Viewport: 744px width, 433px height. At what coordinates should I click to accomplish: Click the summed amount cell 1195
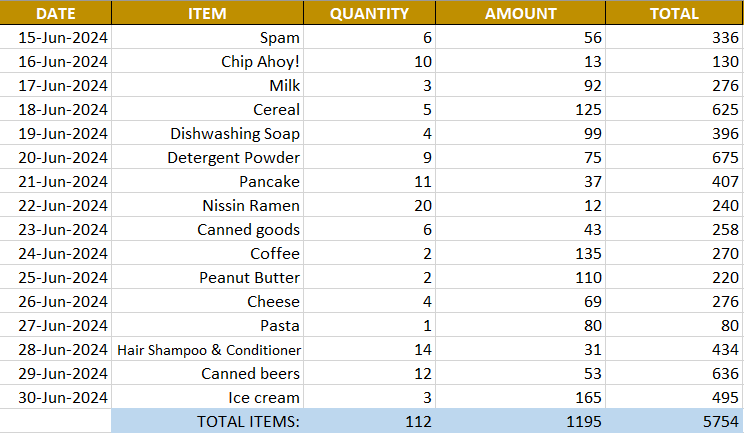[520, 422]
